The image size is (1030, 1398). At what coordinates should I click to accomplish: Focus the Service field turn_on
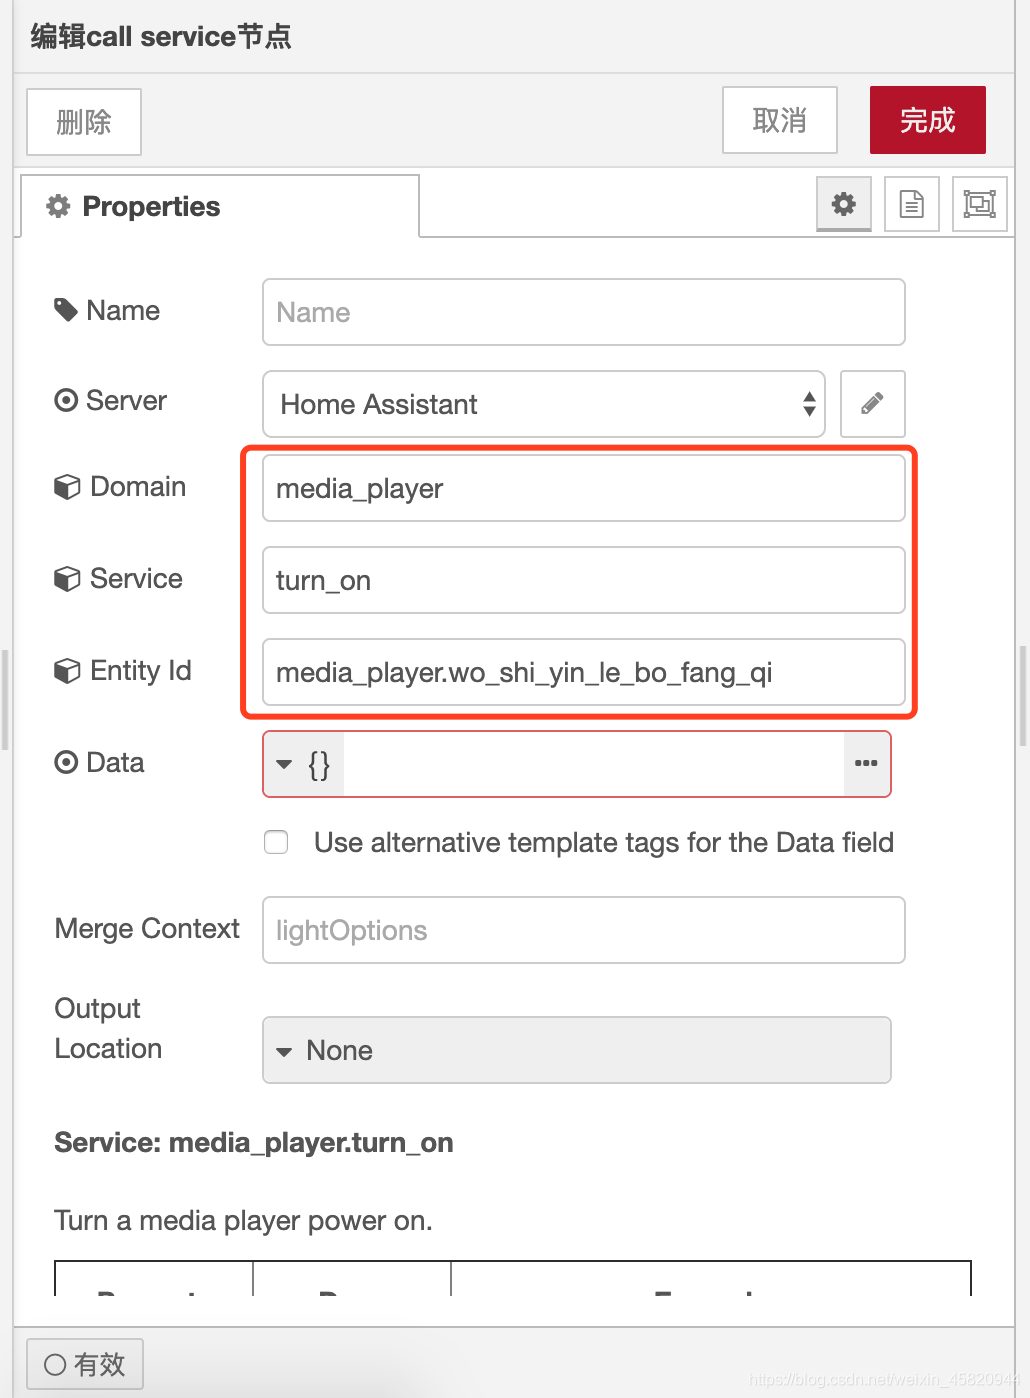[x=584, y=580]
